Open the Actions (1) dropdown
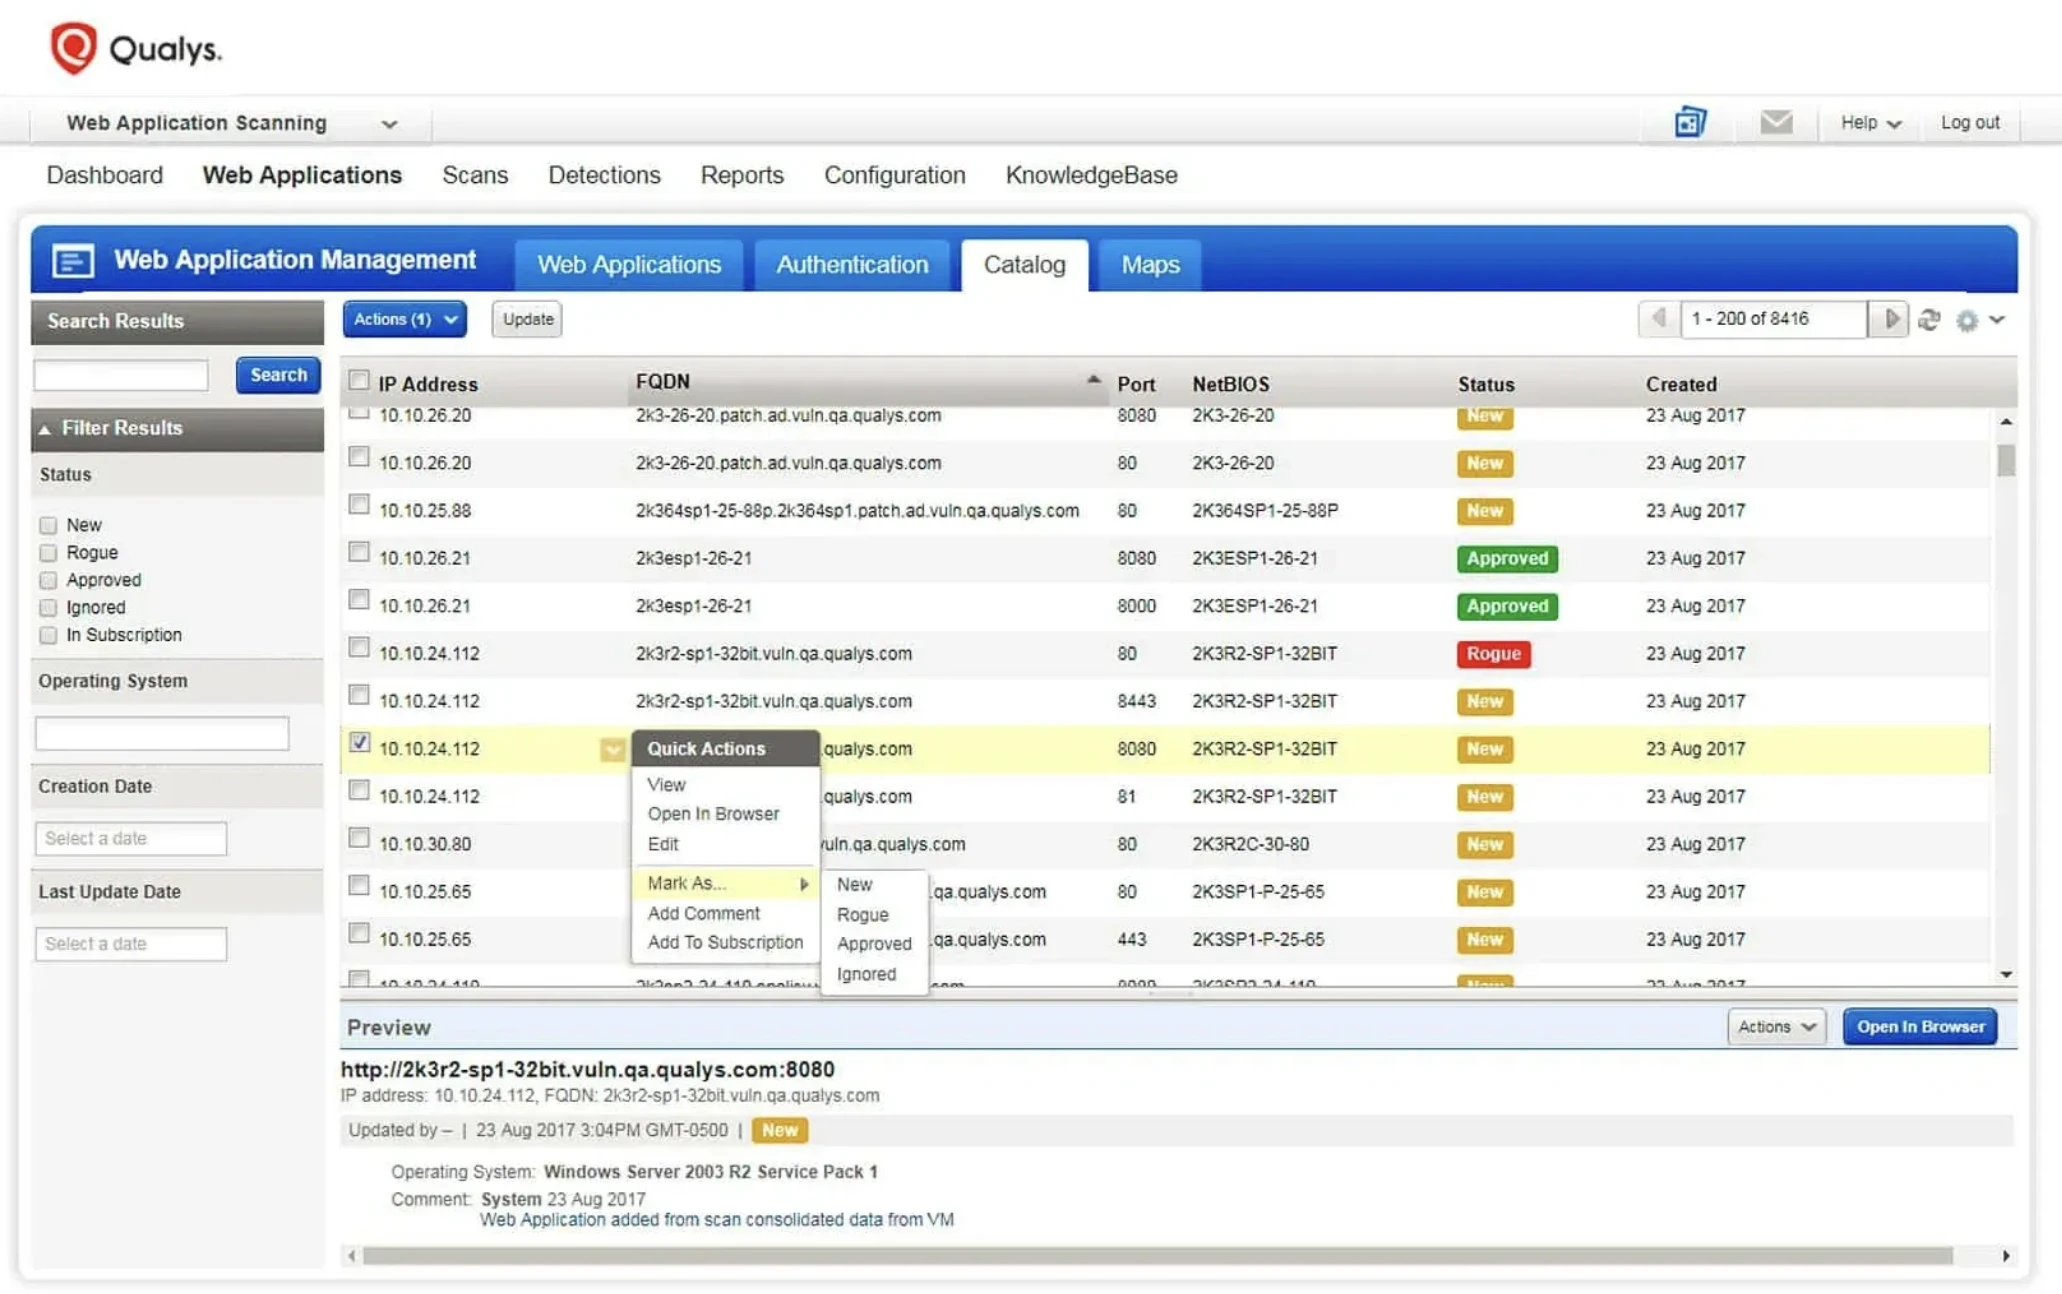 (x=403, y=319)
